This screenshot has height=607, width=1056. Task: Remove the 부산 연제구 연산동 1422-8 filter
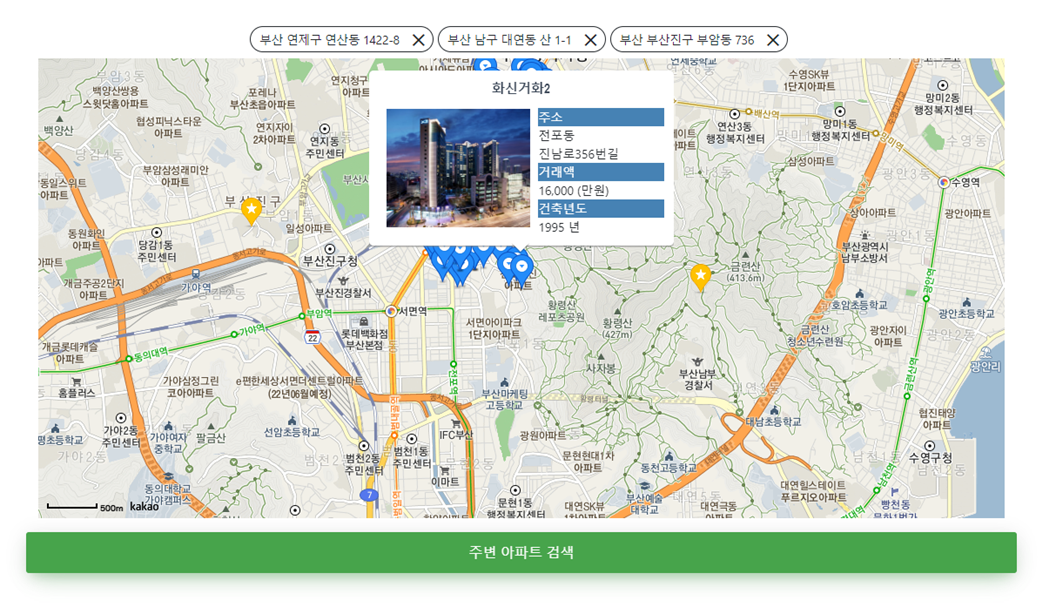[x=419, y=39]
